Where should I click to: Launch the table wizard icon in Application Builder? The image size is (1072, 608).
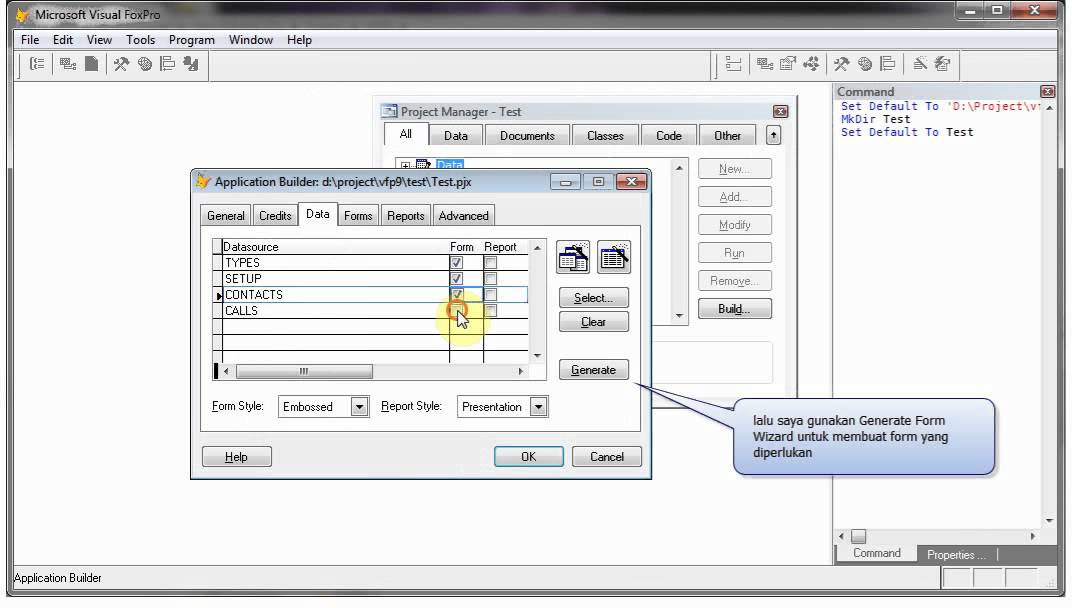pos(614,257)
